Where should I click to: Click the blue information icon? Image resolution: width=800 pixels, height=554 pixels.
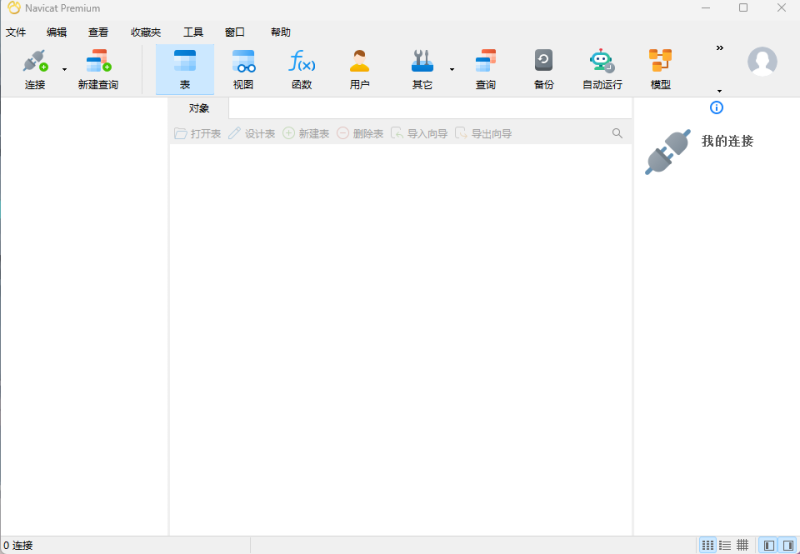[716, 108]
